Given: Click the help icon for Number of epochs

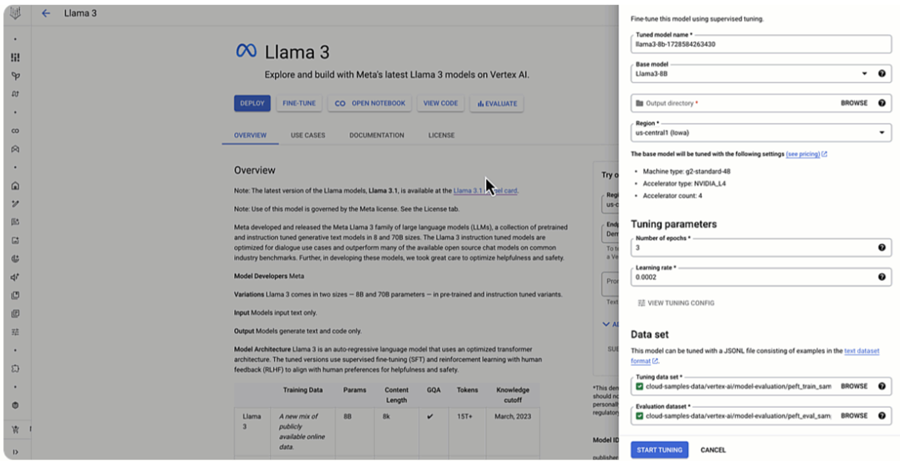Looking at the screenshot, I should click(x=882, y=247).
